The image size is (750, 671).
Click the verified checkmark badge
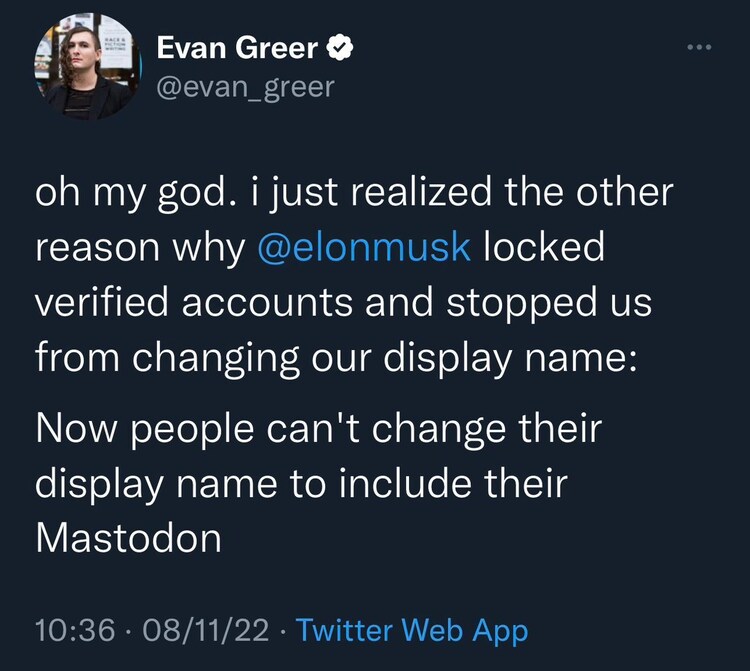[341, 48]
